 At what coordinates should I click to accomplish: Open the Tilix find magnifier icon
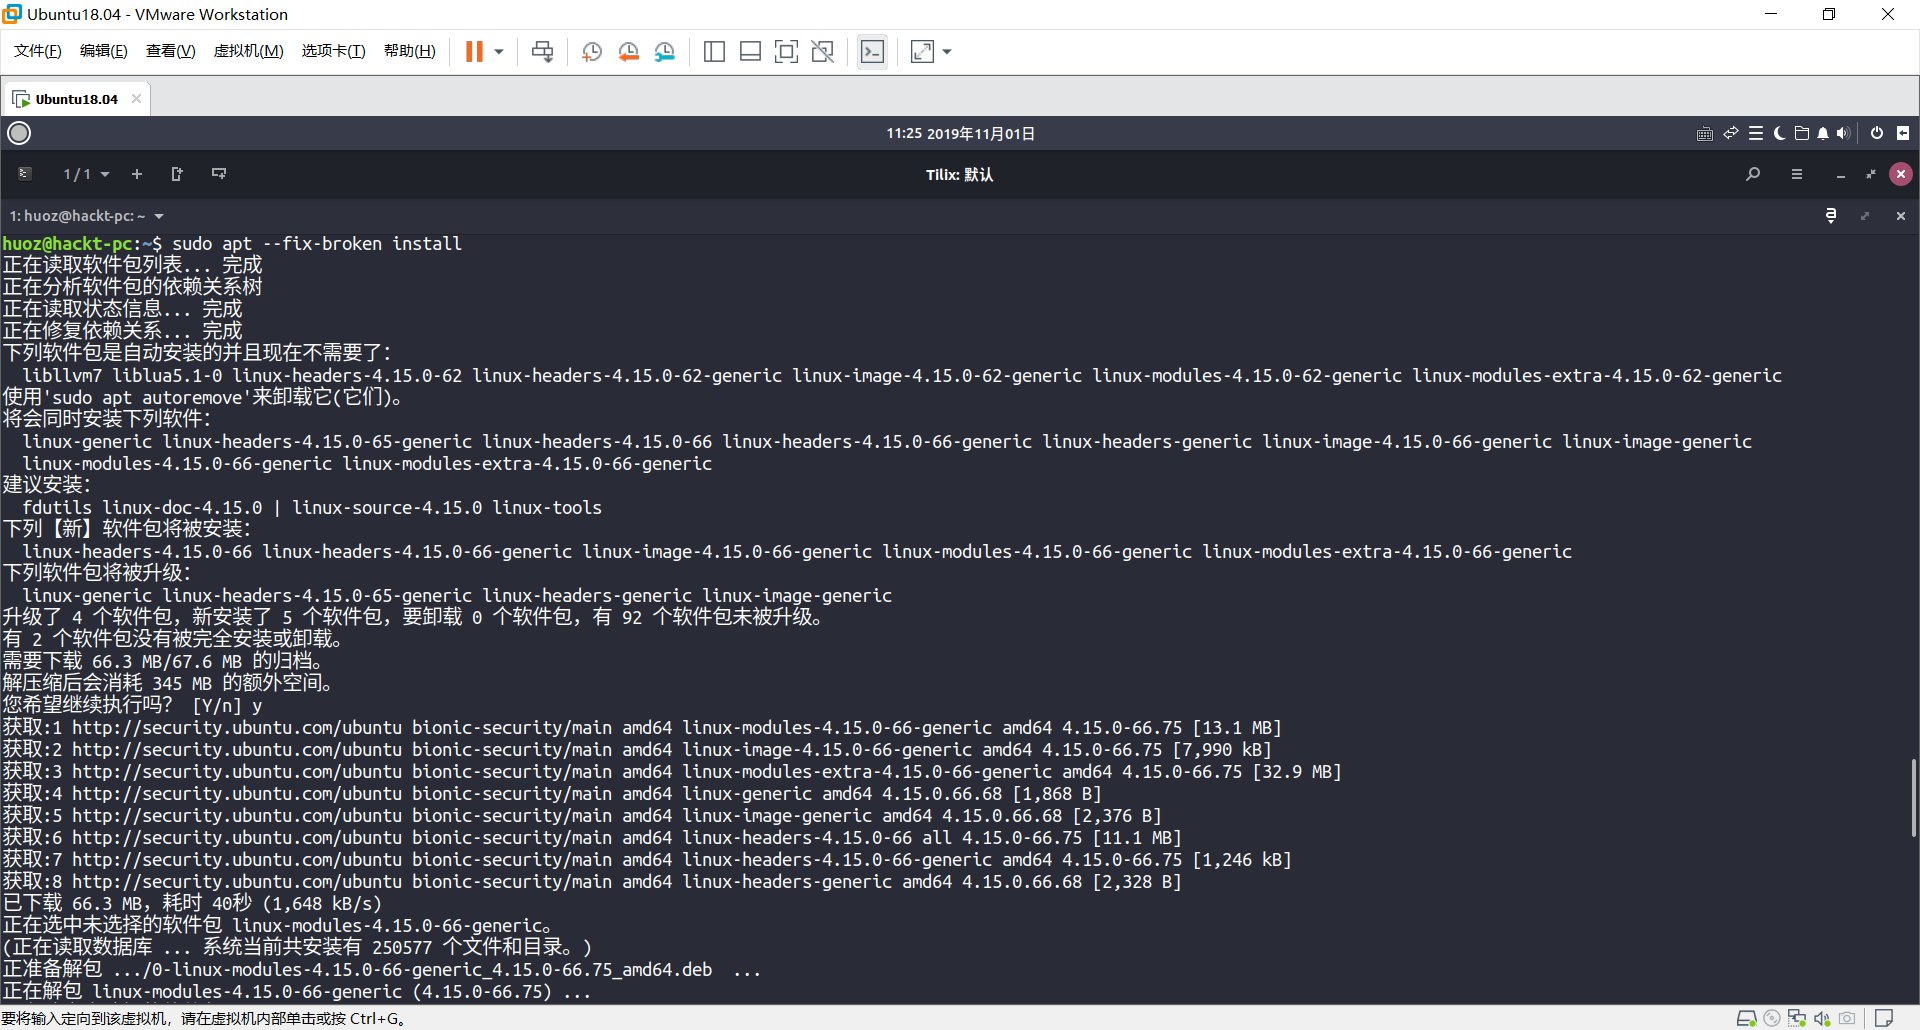pyautogui.click(x=1753, y=174)
